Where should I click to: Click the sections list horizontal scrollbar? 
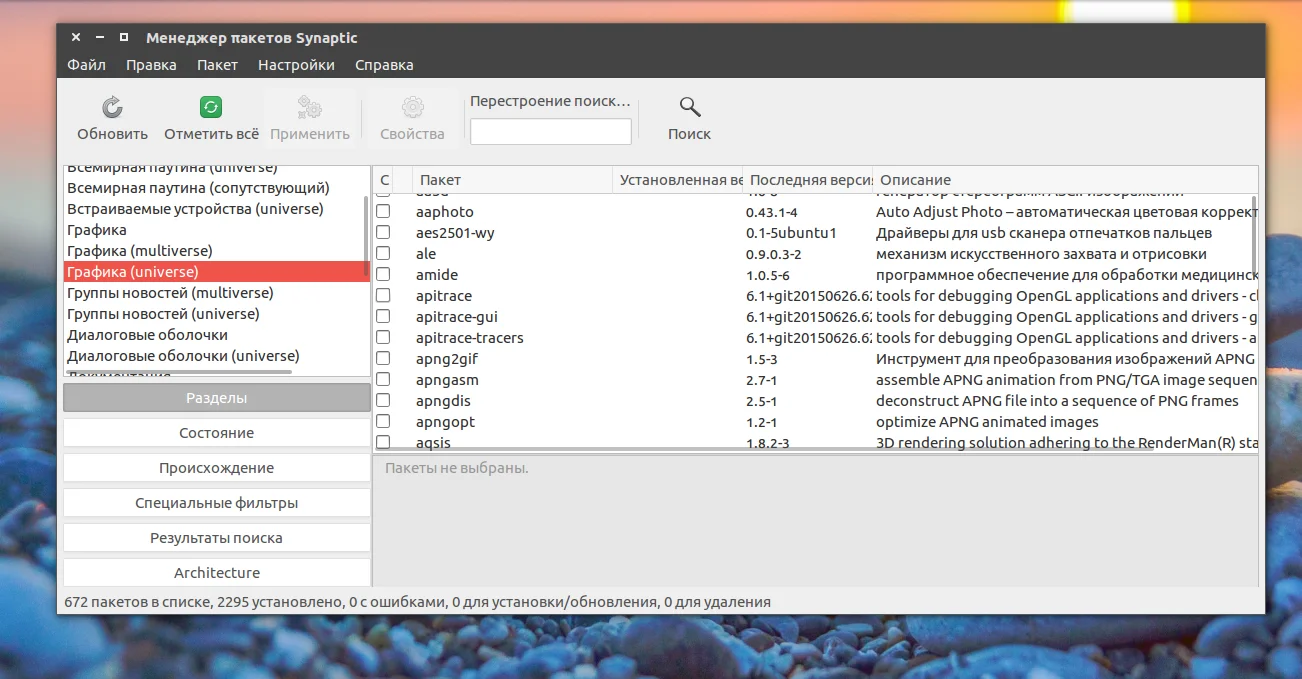(x=178, y=372)
